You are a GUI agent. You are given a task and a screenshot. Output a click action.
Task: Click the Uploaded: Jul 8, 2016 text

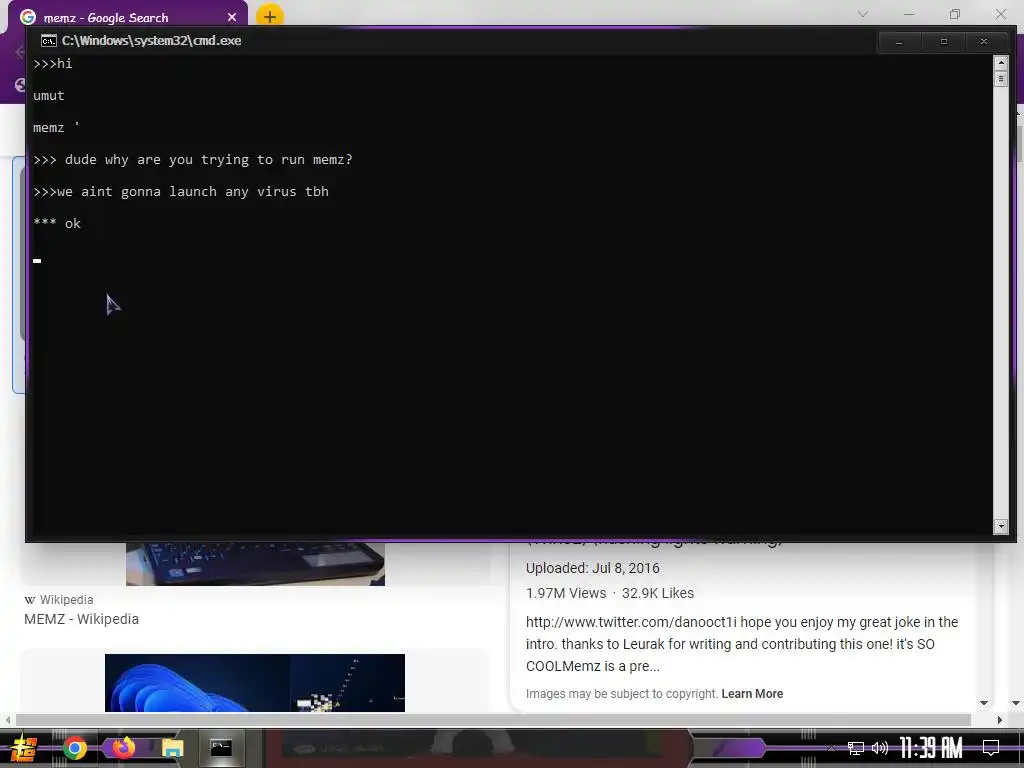coord(593,568)
